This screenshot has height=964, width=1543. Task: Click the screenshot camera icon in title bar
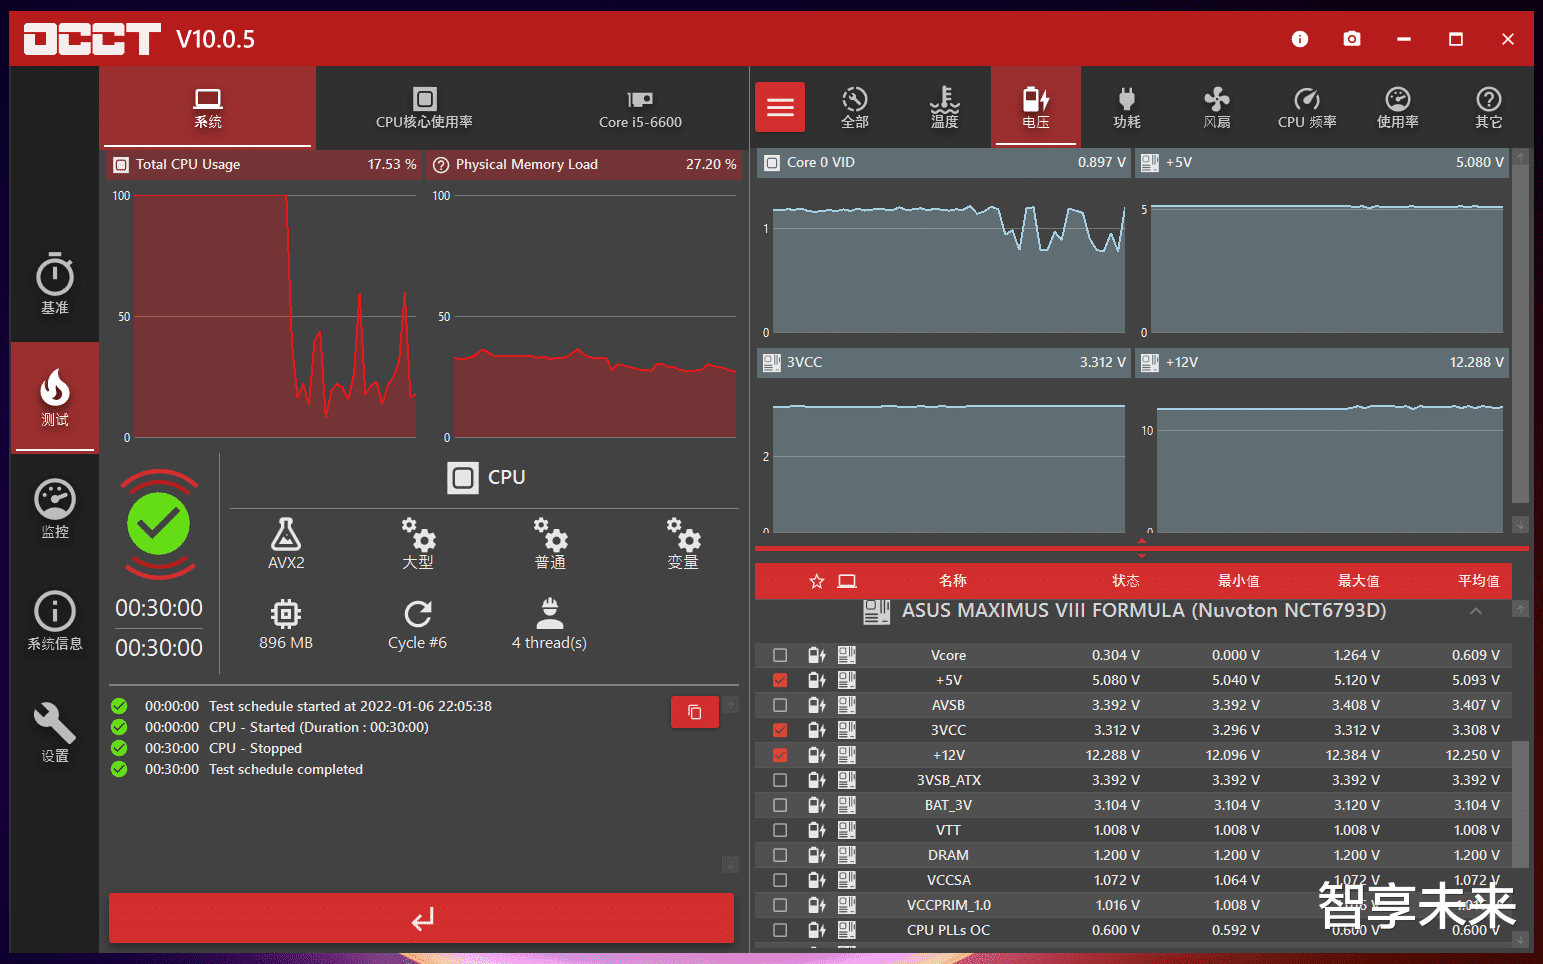(x=1352, y=39)
